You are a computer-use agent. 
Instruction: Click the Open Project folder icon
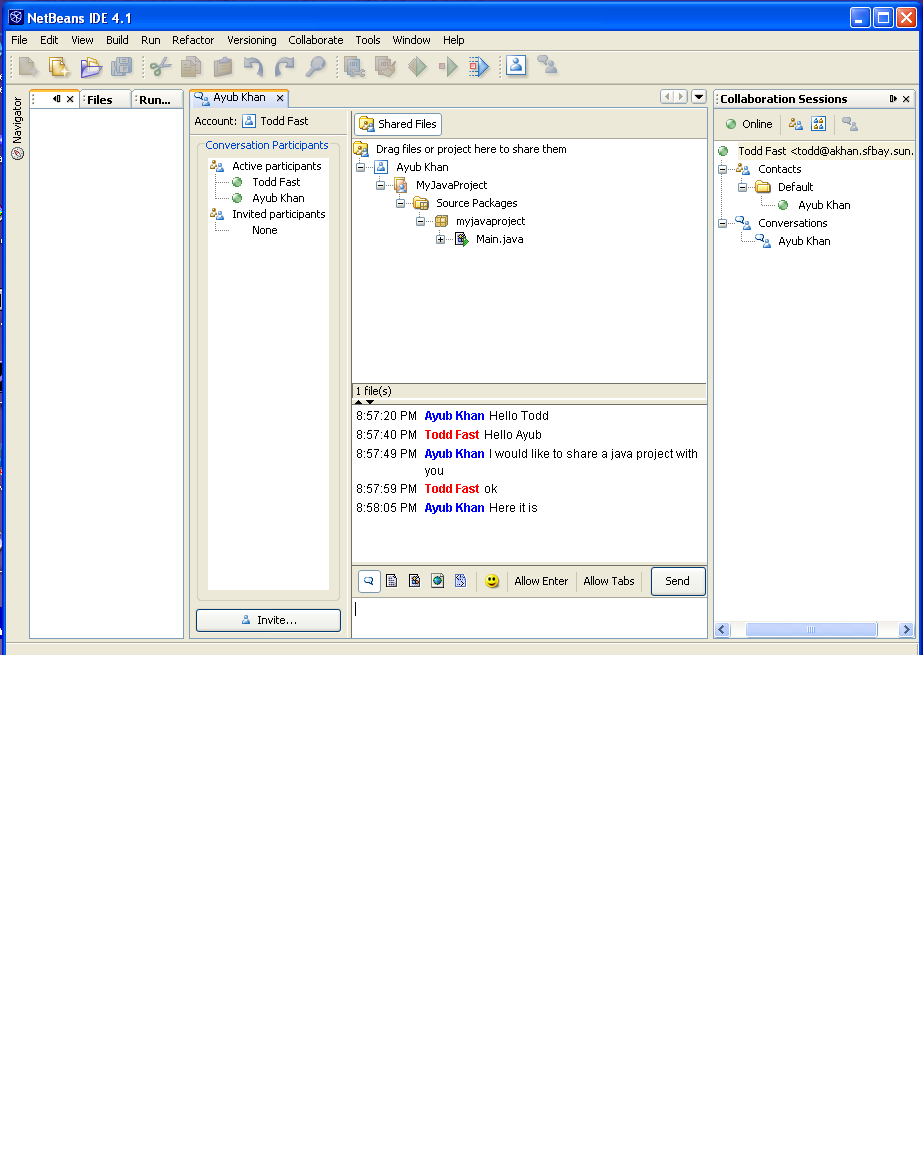coord(91,67)
